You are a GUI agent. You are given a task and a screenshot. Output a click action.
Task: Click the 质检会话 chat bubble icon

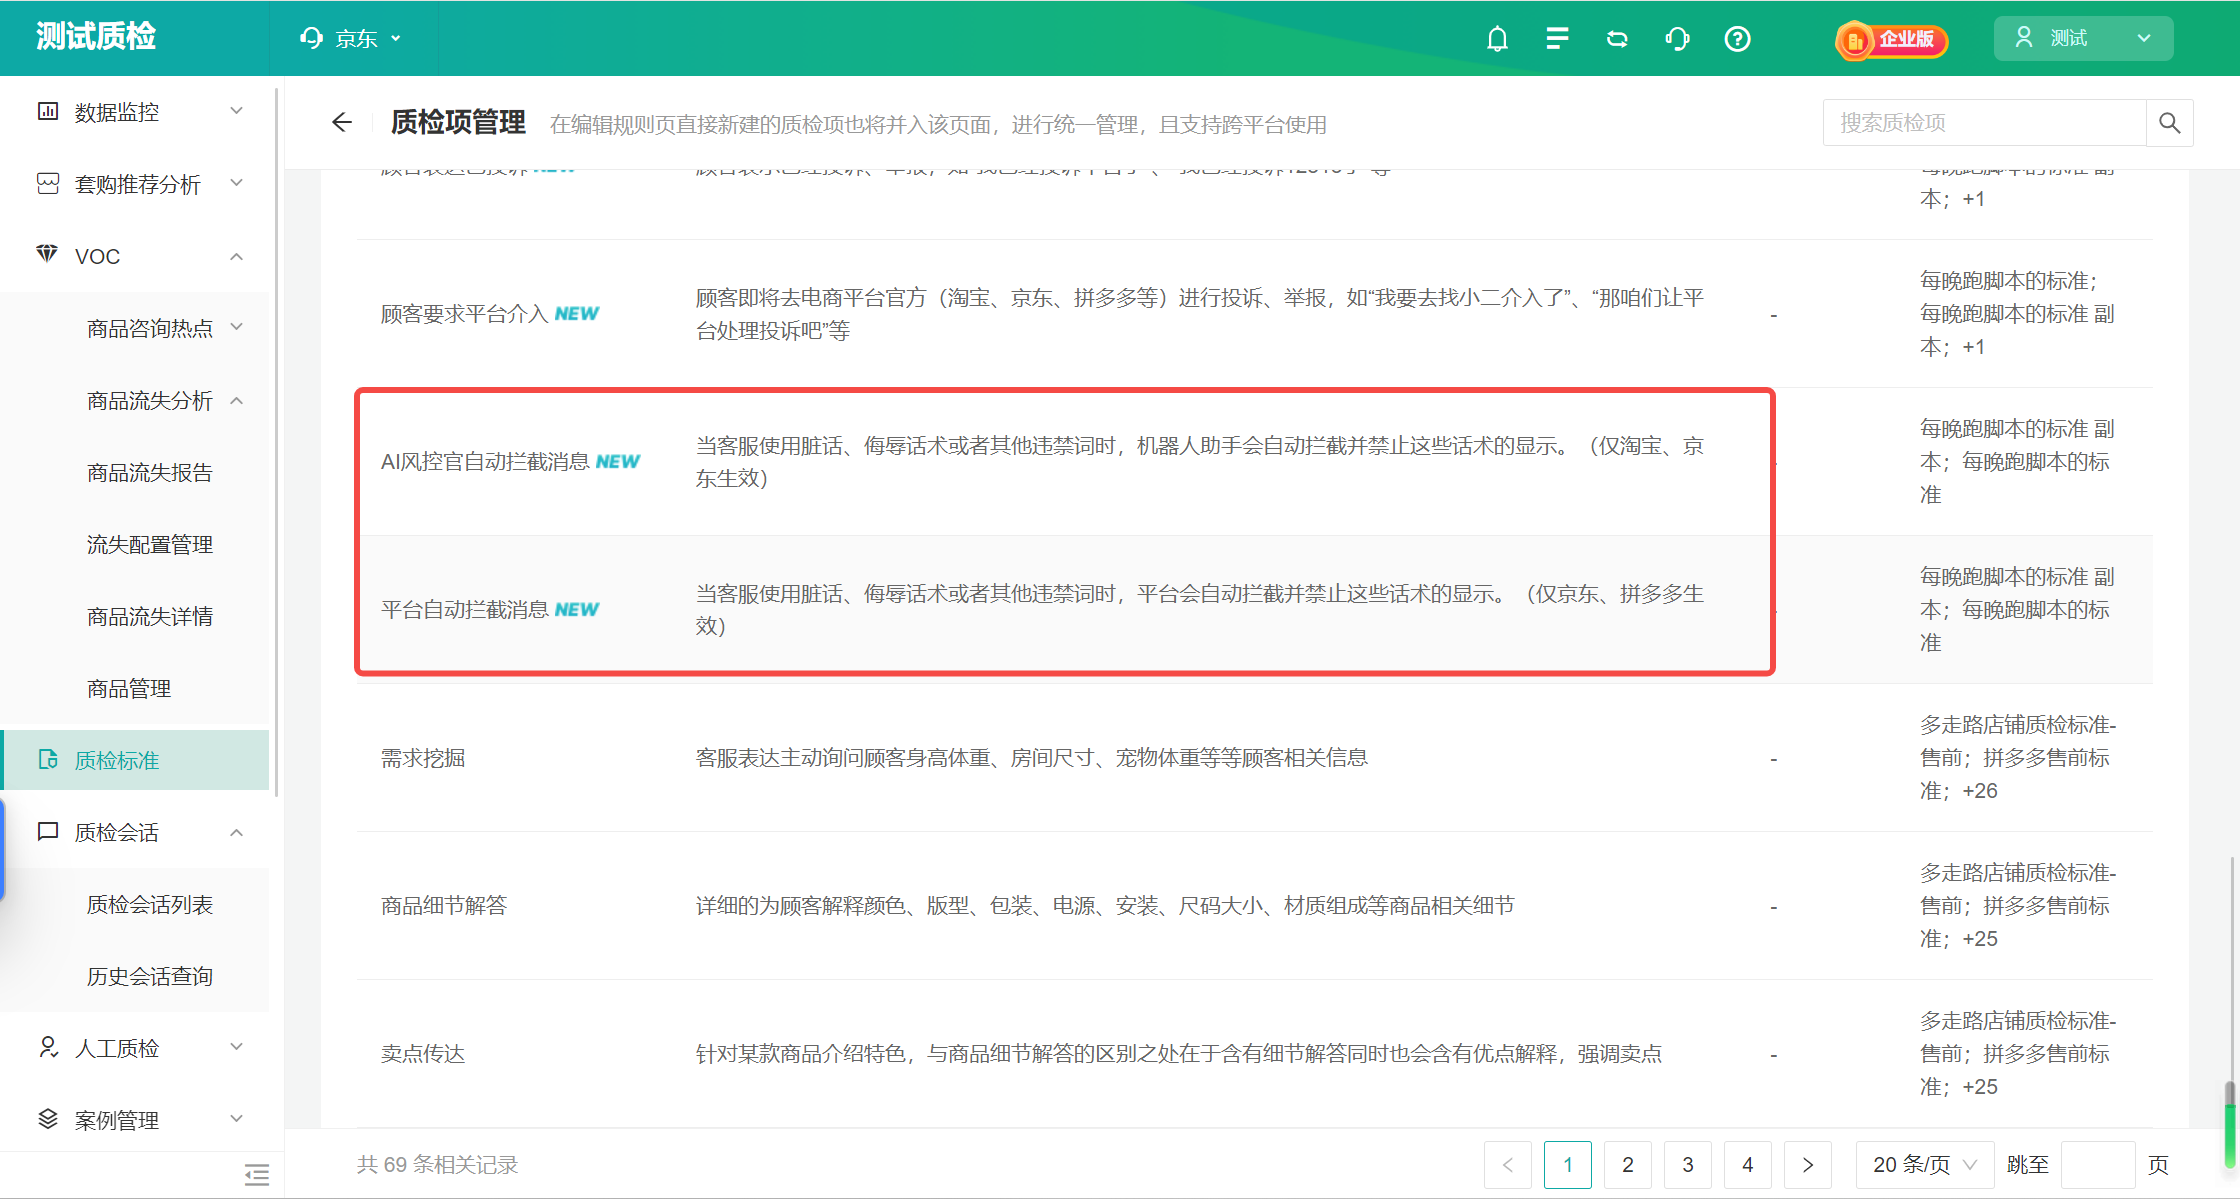(48, 832)
